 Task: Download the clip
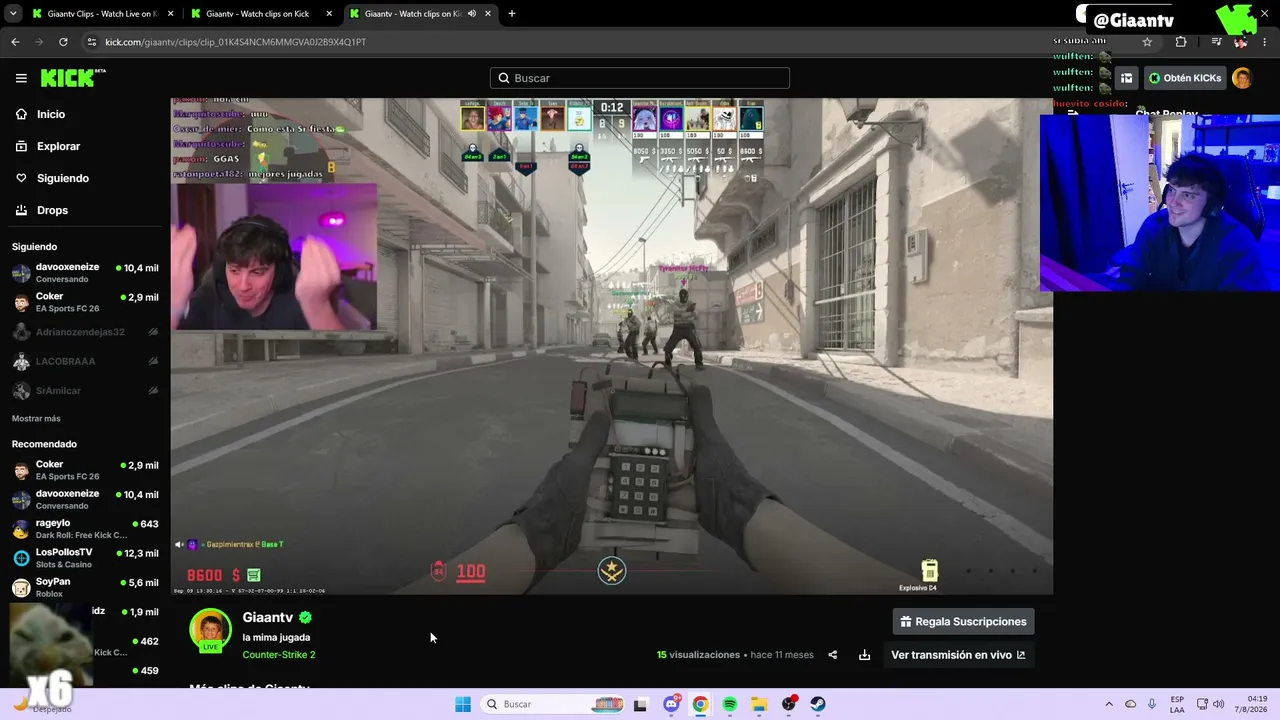click(x=864, y=655)
